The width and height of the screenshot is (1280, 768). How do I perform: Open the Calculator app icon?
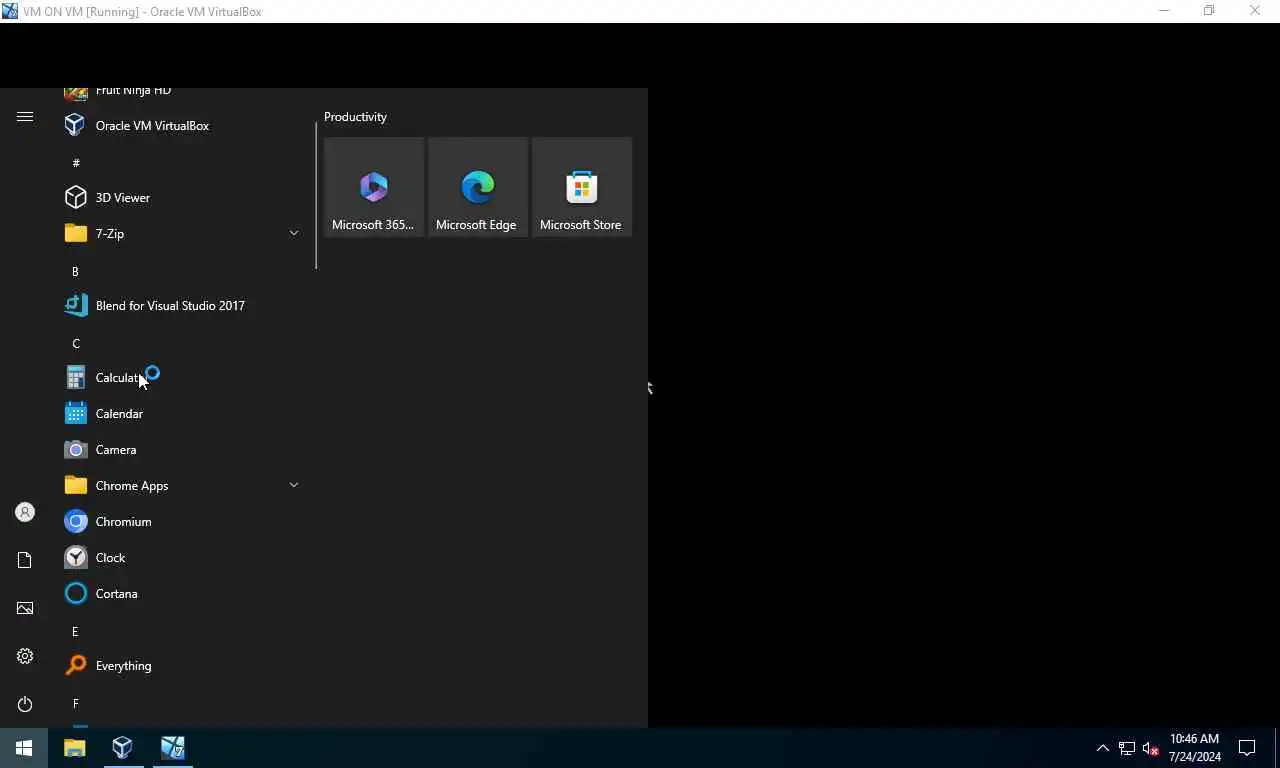[76, 378]
